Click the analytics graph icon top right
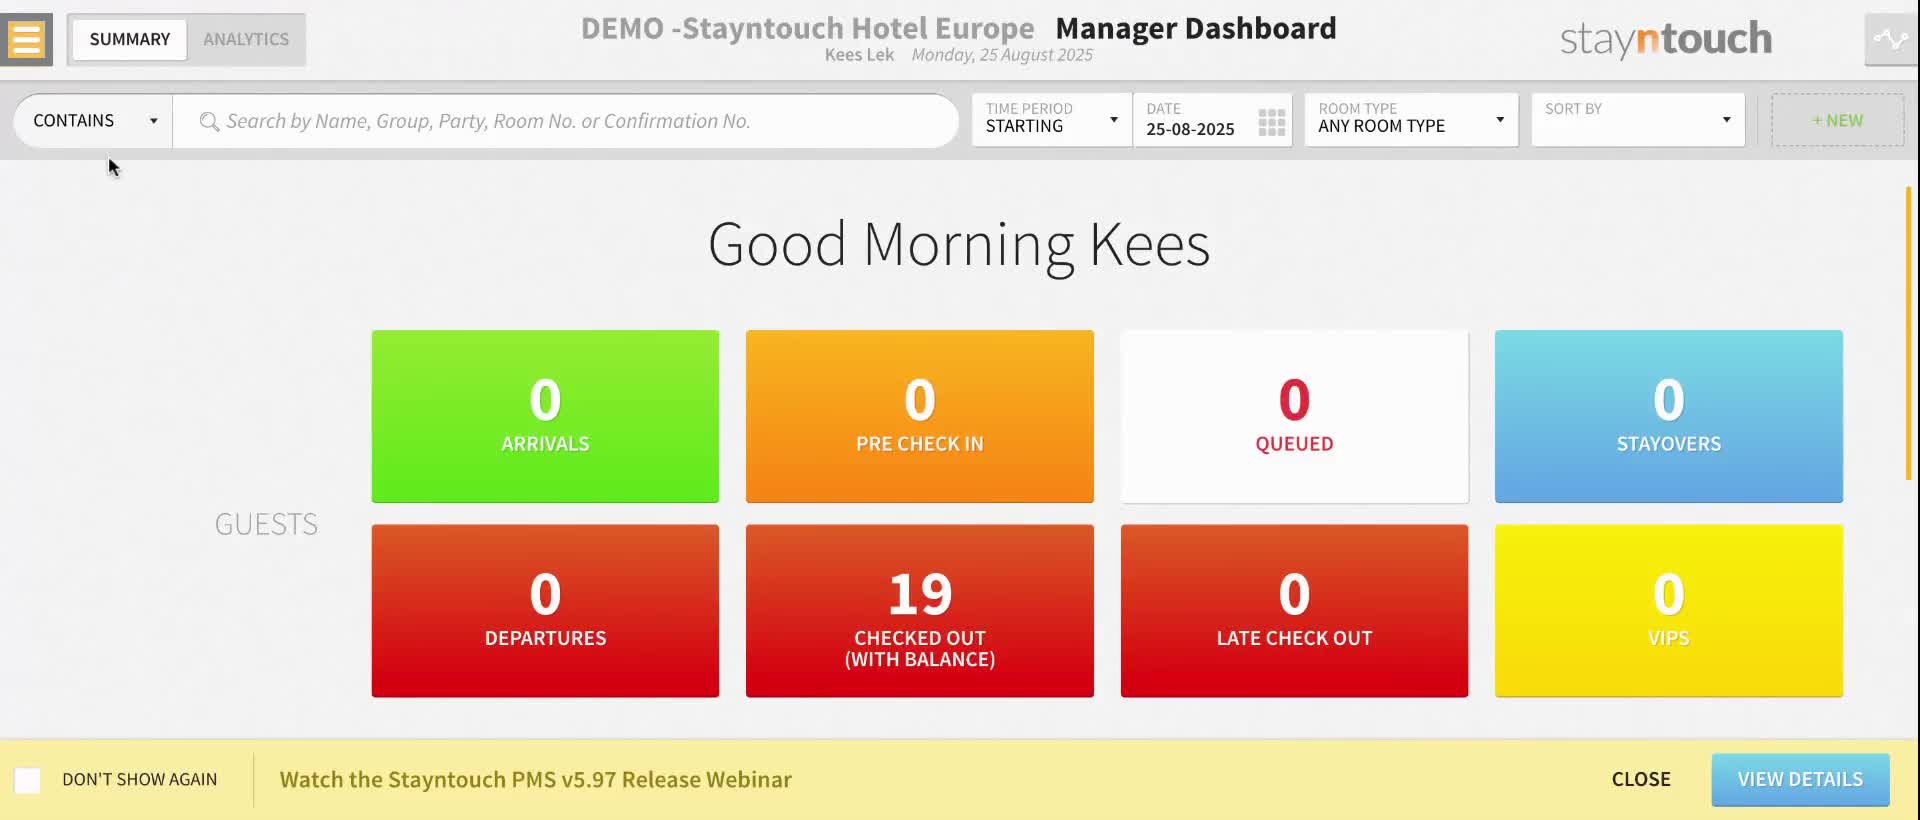 1890,39
